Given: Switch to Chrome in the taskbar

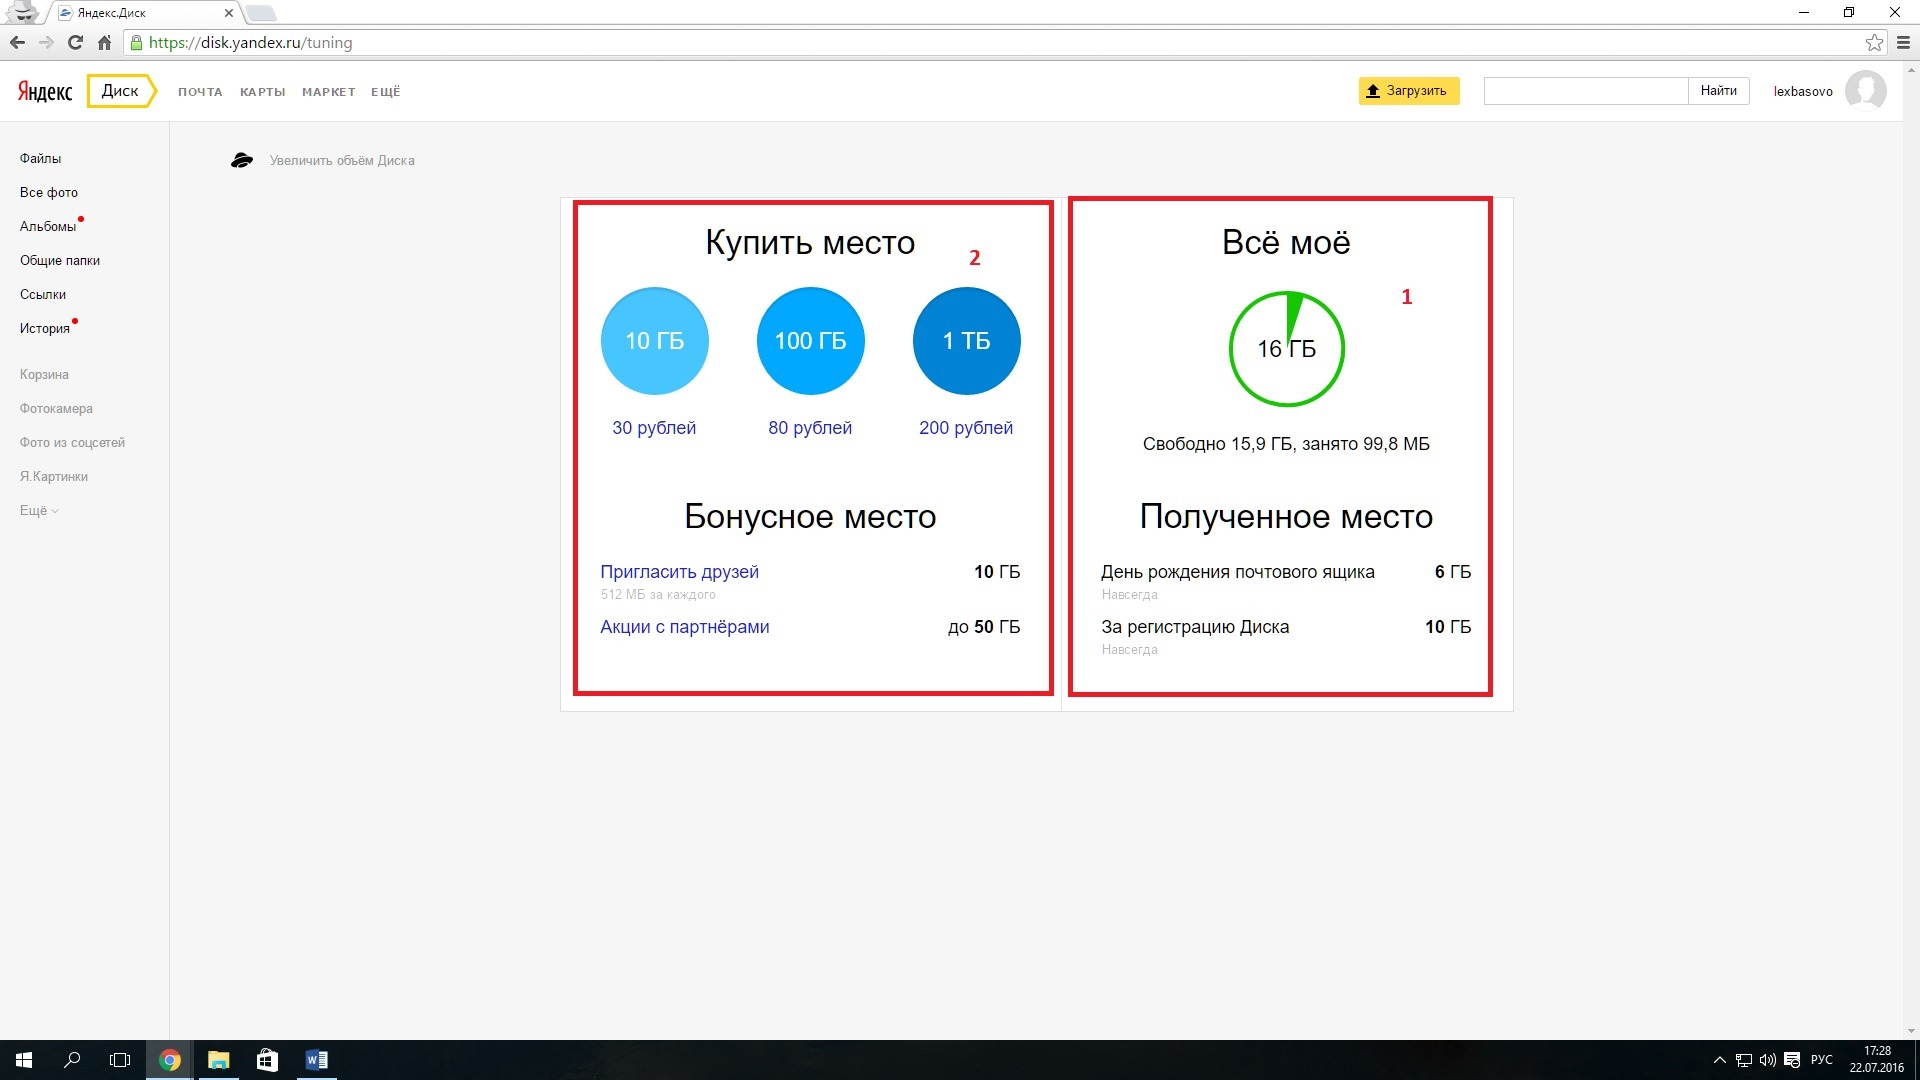Looking at the screenshot, I should [170, 1060].
